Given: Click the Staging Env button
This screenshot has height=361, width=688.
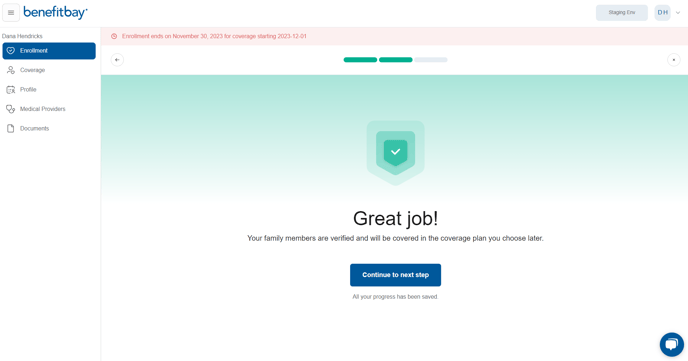Looking at the screenshot, I should pyautogui.click(x=621, y=13).
